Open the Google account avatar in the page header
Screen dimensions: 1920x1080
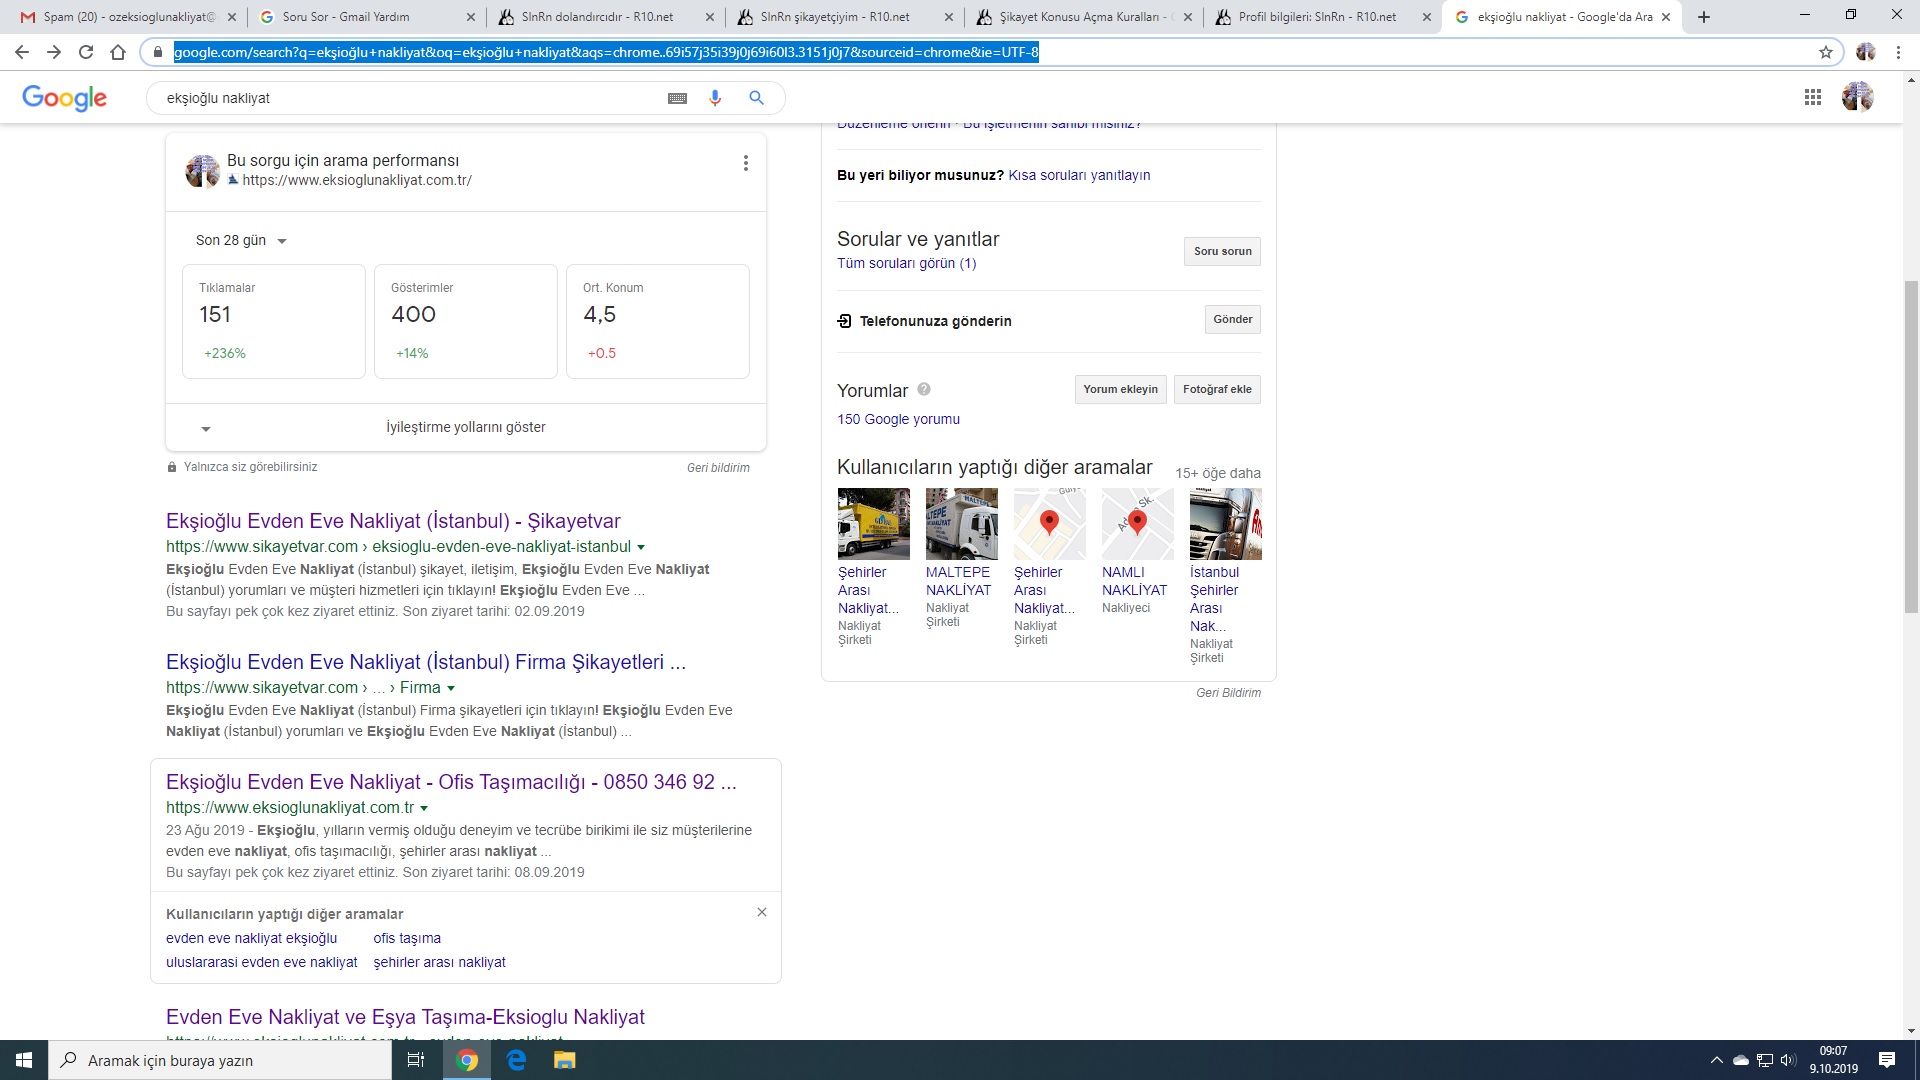[1857, 97]
